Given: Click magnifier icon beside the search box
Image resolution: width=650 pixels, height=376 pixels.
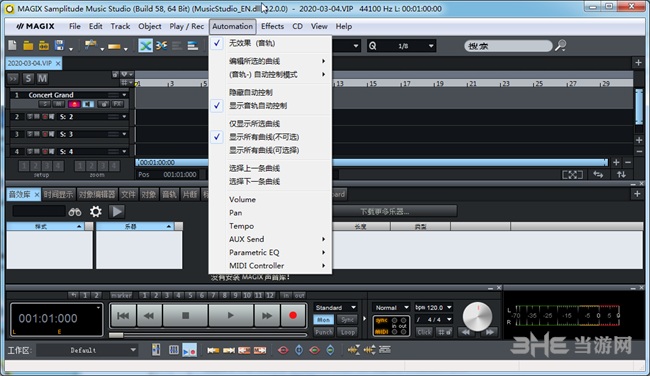Looking at the screenshot, I should pos(560,45).
